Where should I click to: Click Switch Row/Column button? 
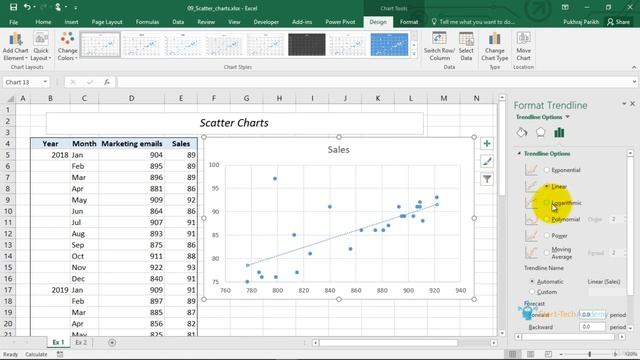439,47
